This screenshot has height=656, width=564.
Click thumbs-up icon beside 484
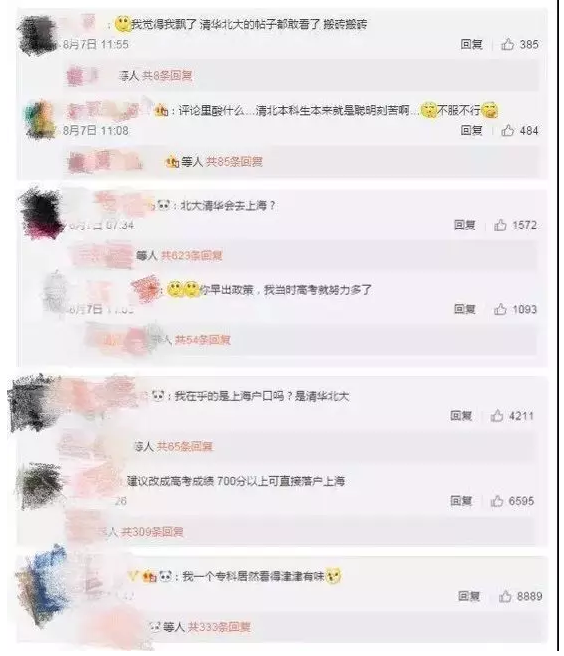coord(508,130)
